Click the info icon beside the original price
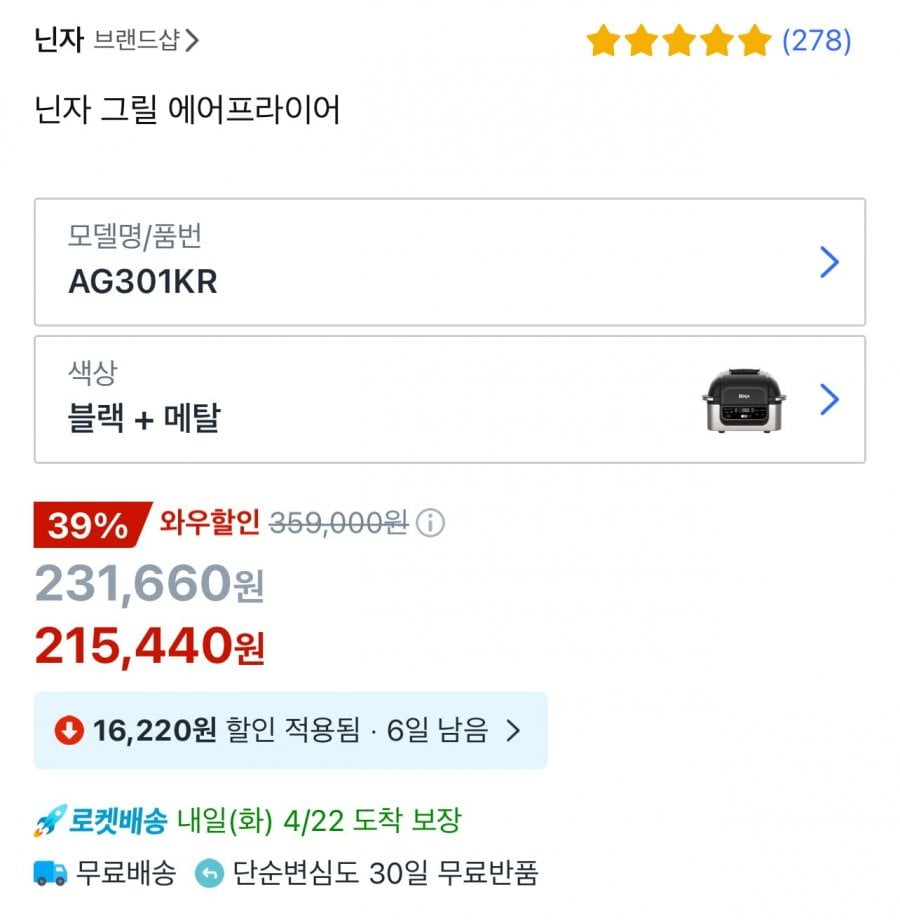Viewport: 900px width, 920px height. point(430,523)
